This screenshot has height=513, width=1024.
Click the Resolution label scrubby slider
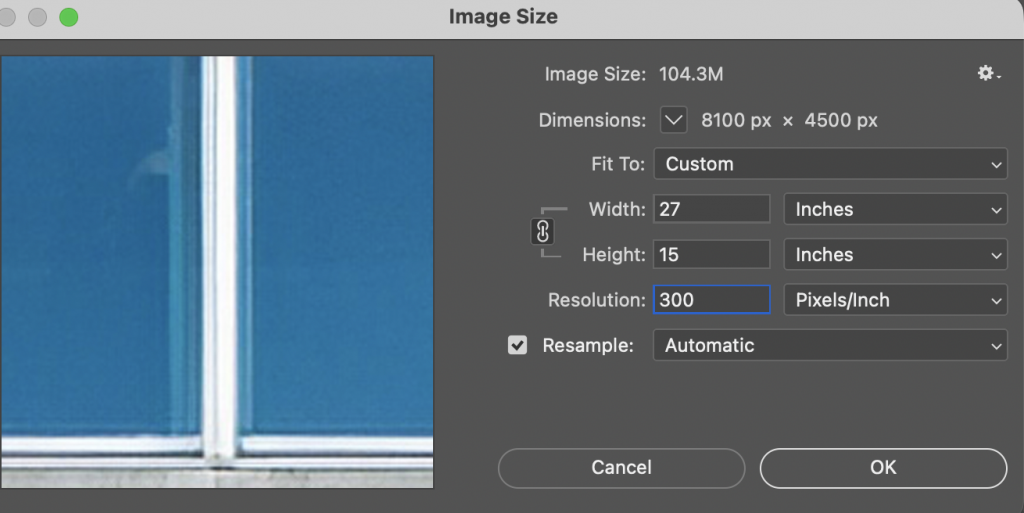[596, 300]
